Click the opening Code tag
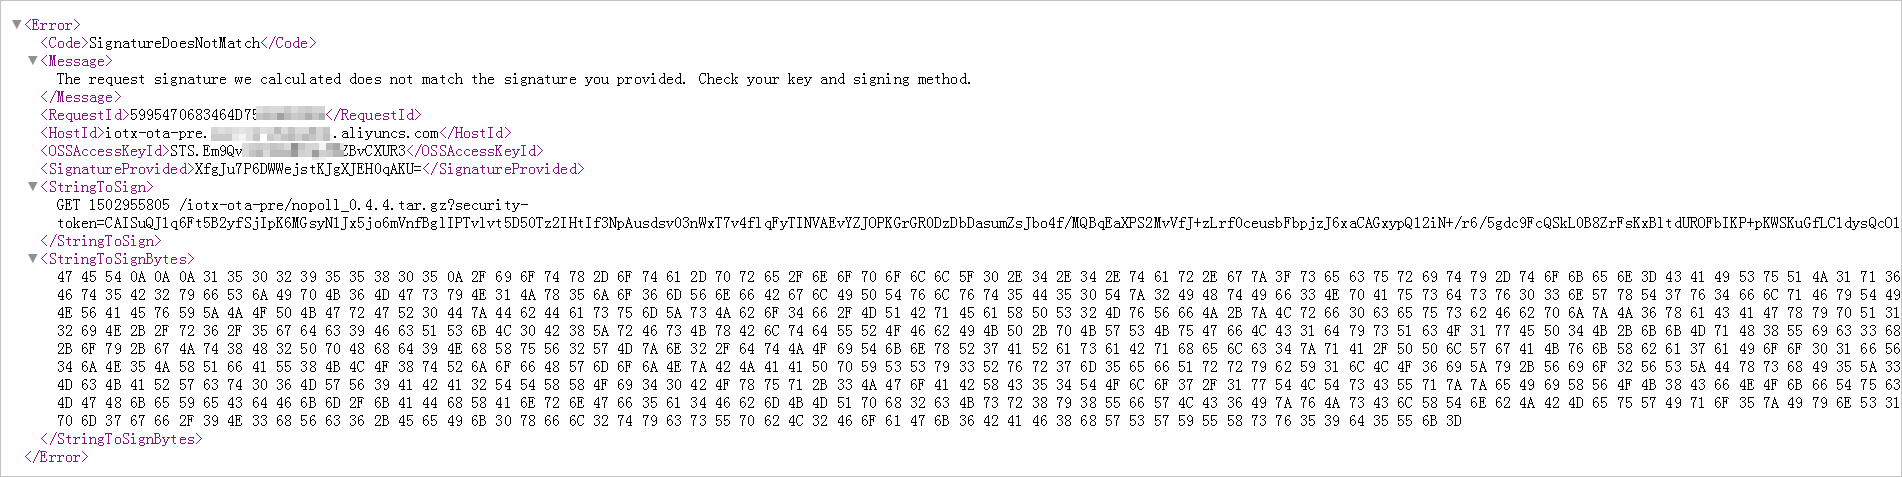1902x477 pixels. point(64,43)
